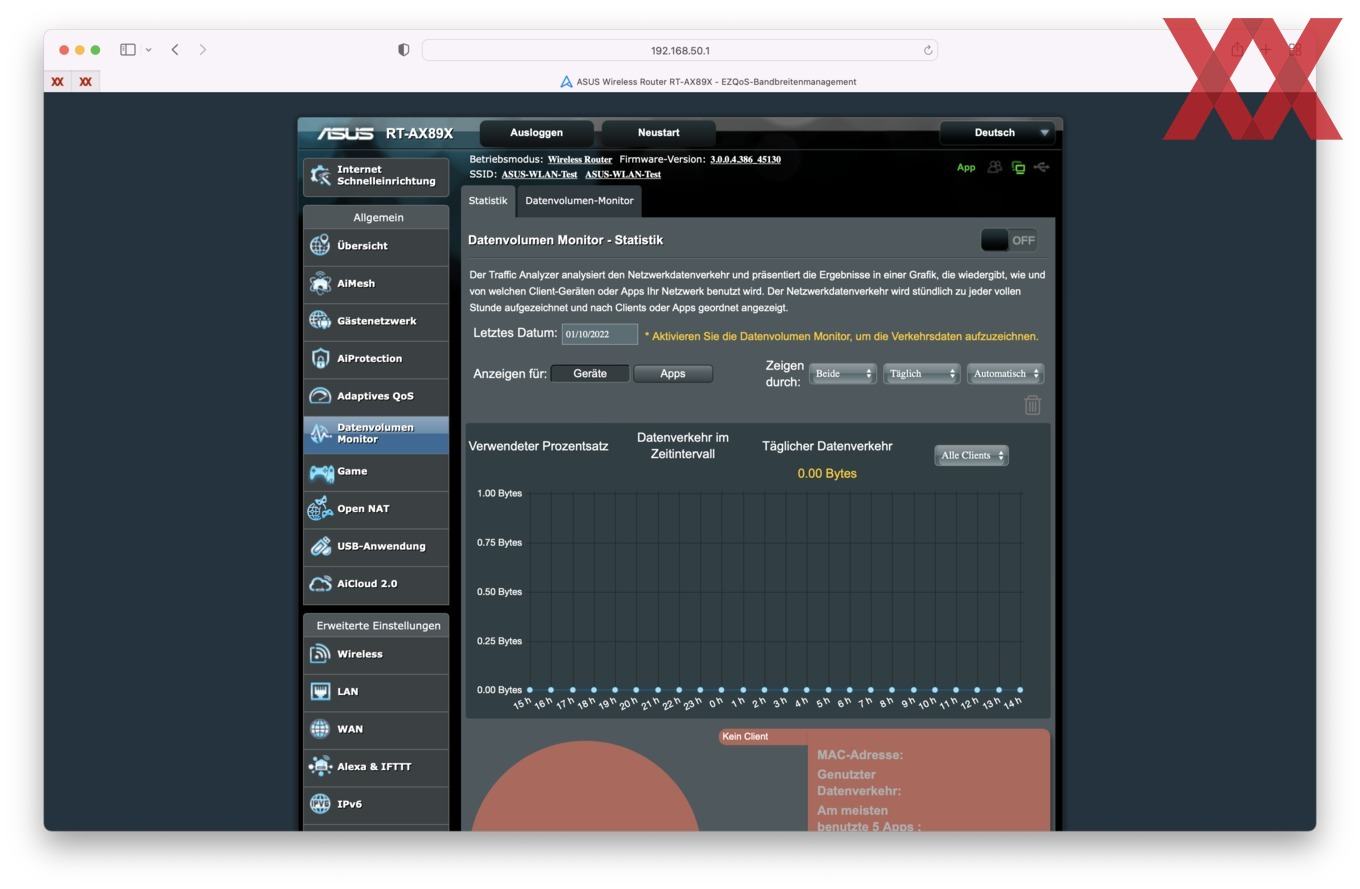Open the Game menu item label
This screenshot has height=889, width=1360.
pyautogui.click(x=352, y=471)
